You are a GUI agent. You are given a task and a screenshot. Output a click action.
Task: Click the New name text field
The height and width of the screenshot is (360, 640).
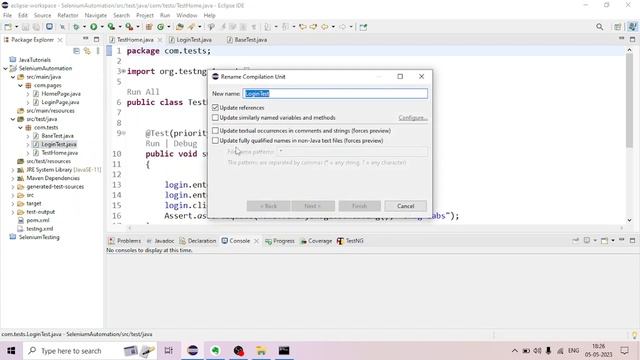335,93
